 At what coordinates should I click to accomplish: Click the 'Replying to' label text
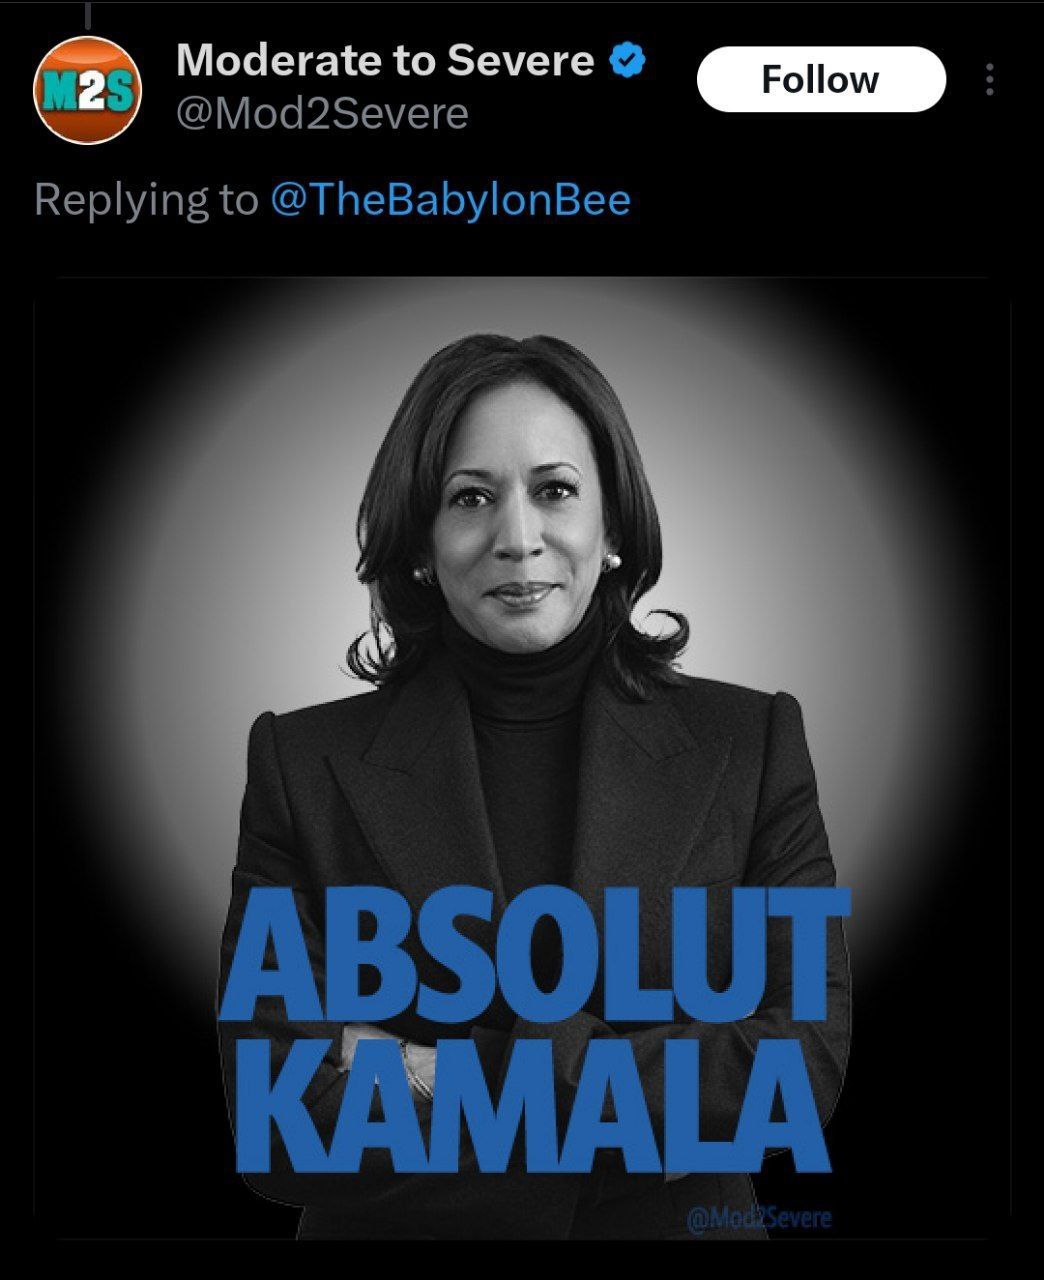pos(146,200)
